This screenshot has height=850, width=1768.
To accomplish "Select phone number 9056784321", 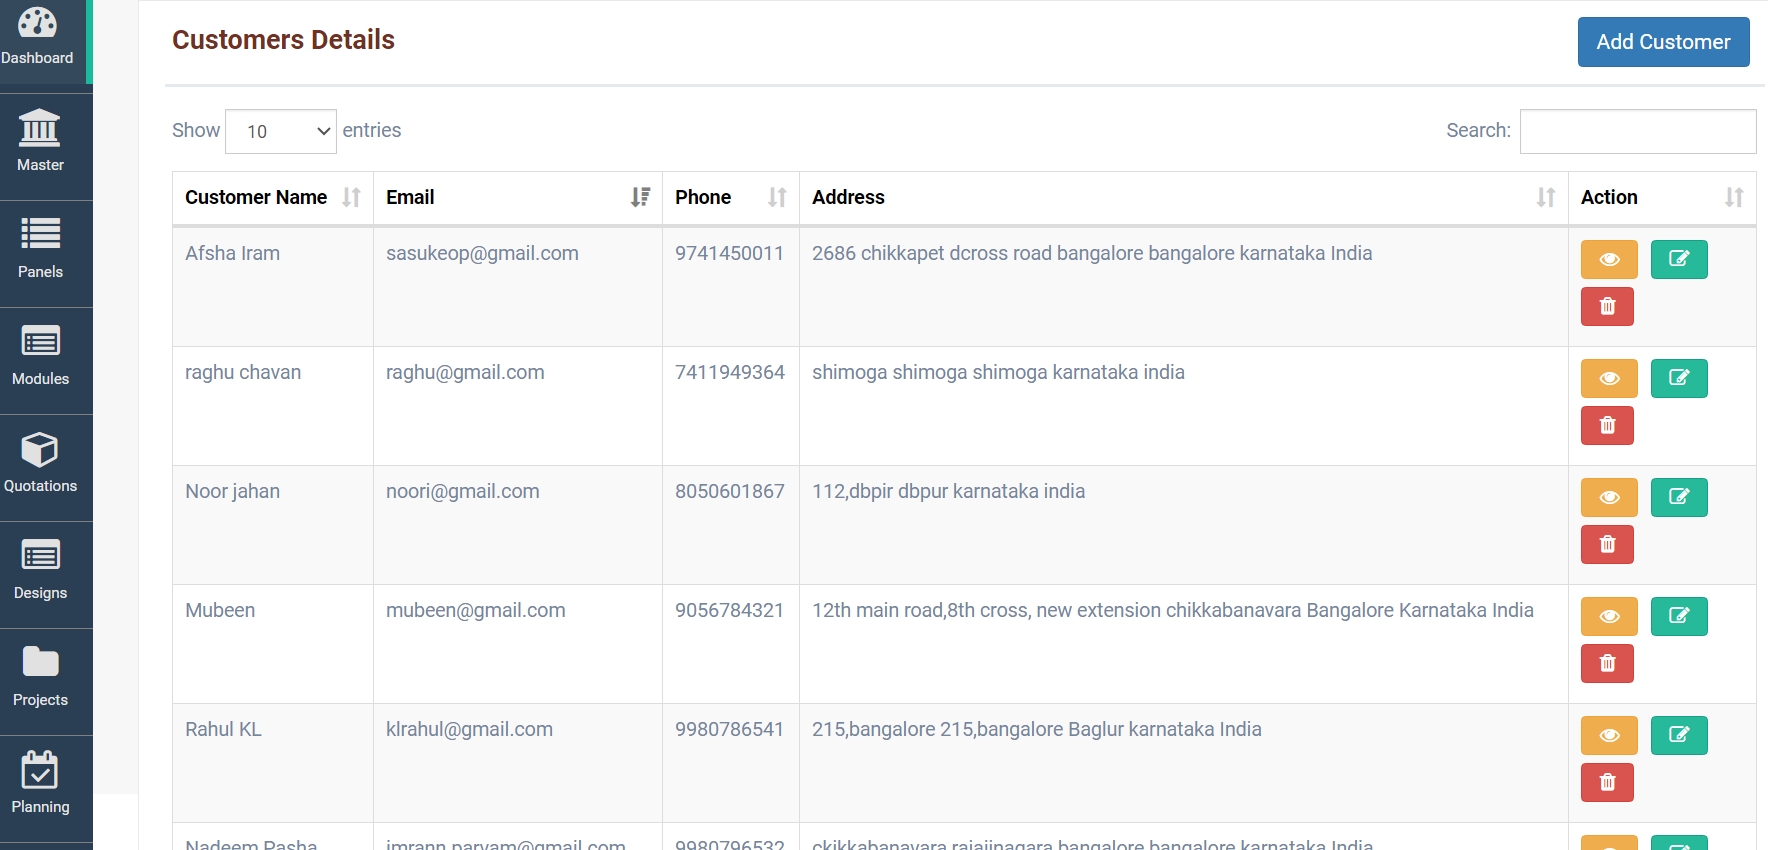I will (x=730, y=611).
